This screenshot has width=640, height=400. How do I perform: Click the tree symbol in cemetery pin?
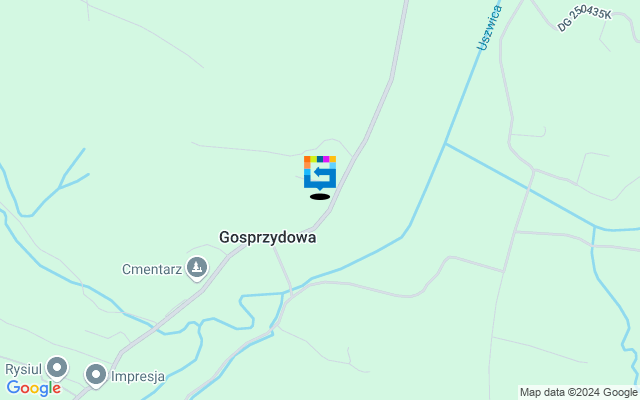[197, 267]
